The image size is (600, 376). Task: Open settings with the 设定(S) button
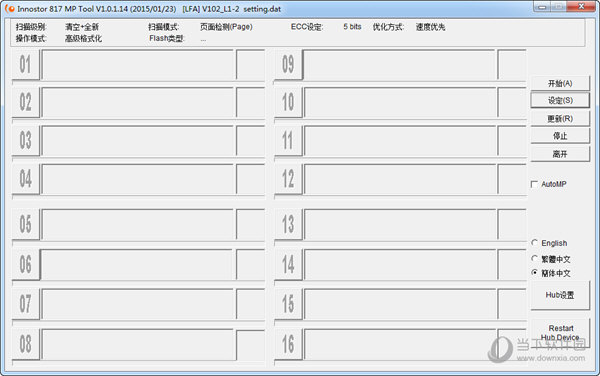click(x=560, y=100)
